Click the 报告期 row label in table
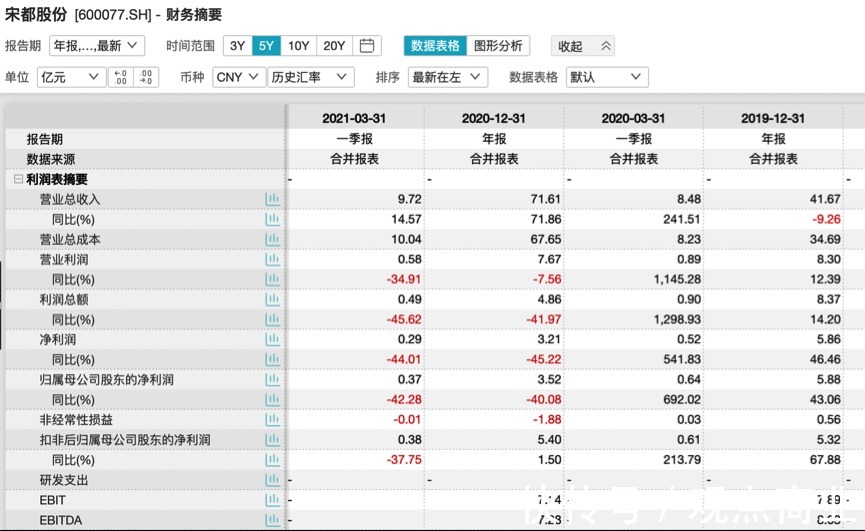The image size is (865, 531). pos(45,139)
